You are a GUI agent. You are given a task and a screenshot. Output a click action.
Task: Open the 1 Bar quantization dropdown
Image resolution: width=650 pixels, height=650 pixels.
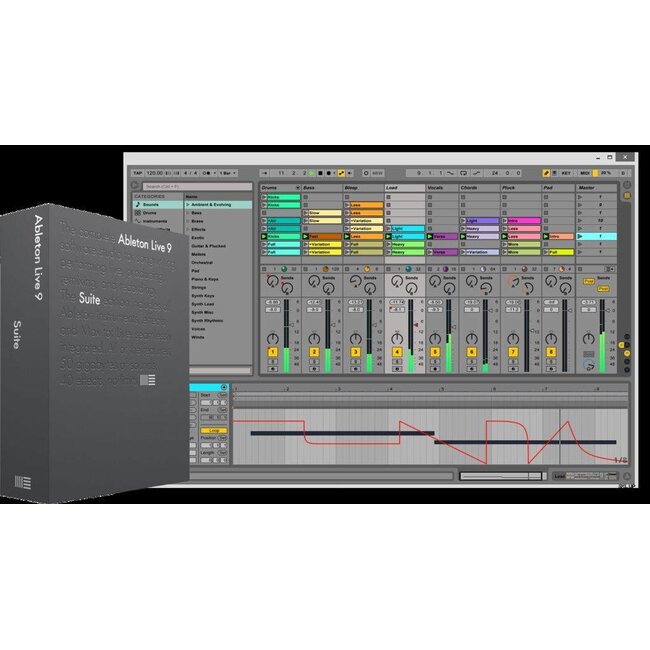point(228,173)
